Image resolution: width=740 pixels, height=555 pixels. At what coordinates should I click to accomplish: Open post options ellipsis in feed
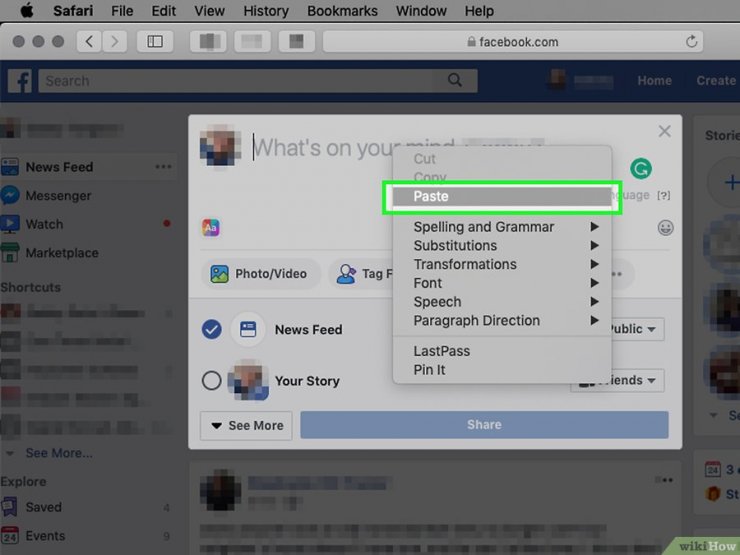[664, 480]
